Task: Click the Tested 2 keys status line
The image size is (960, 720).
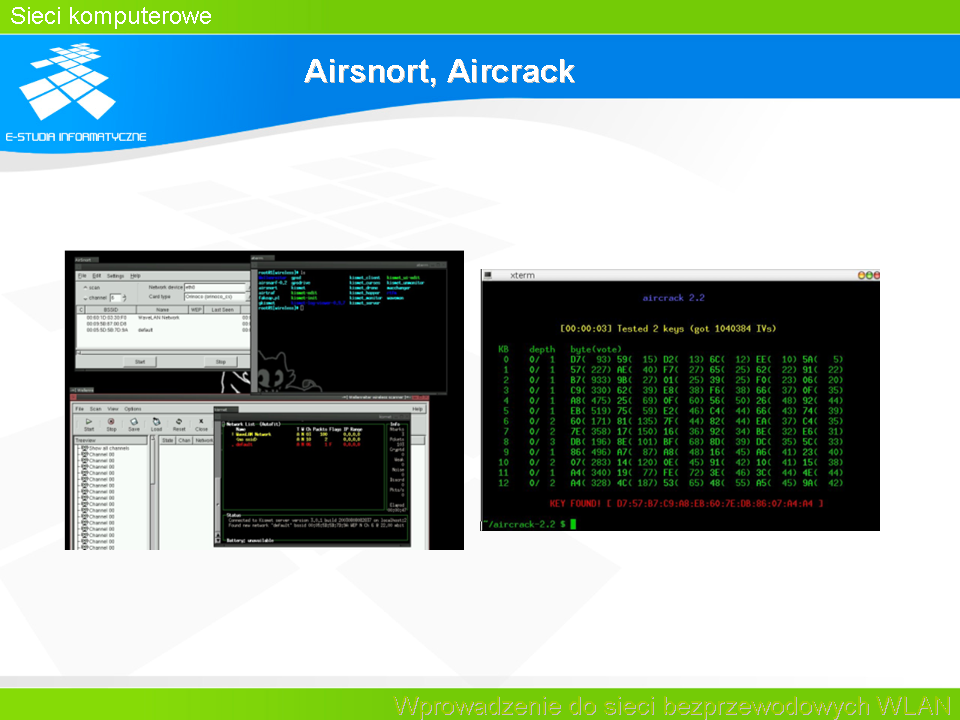Action: pos(668,329)
